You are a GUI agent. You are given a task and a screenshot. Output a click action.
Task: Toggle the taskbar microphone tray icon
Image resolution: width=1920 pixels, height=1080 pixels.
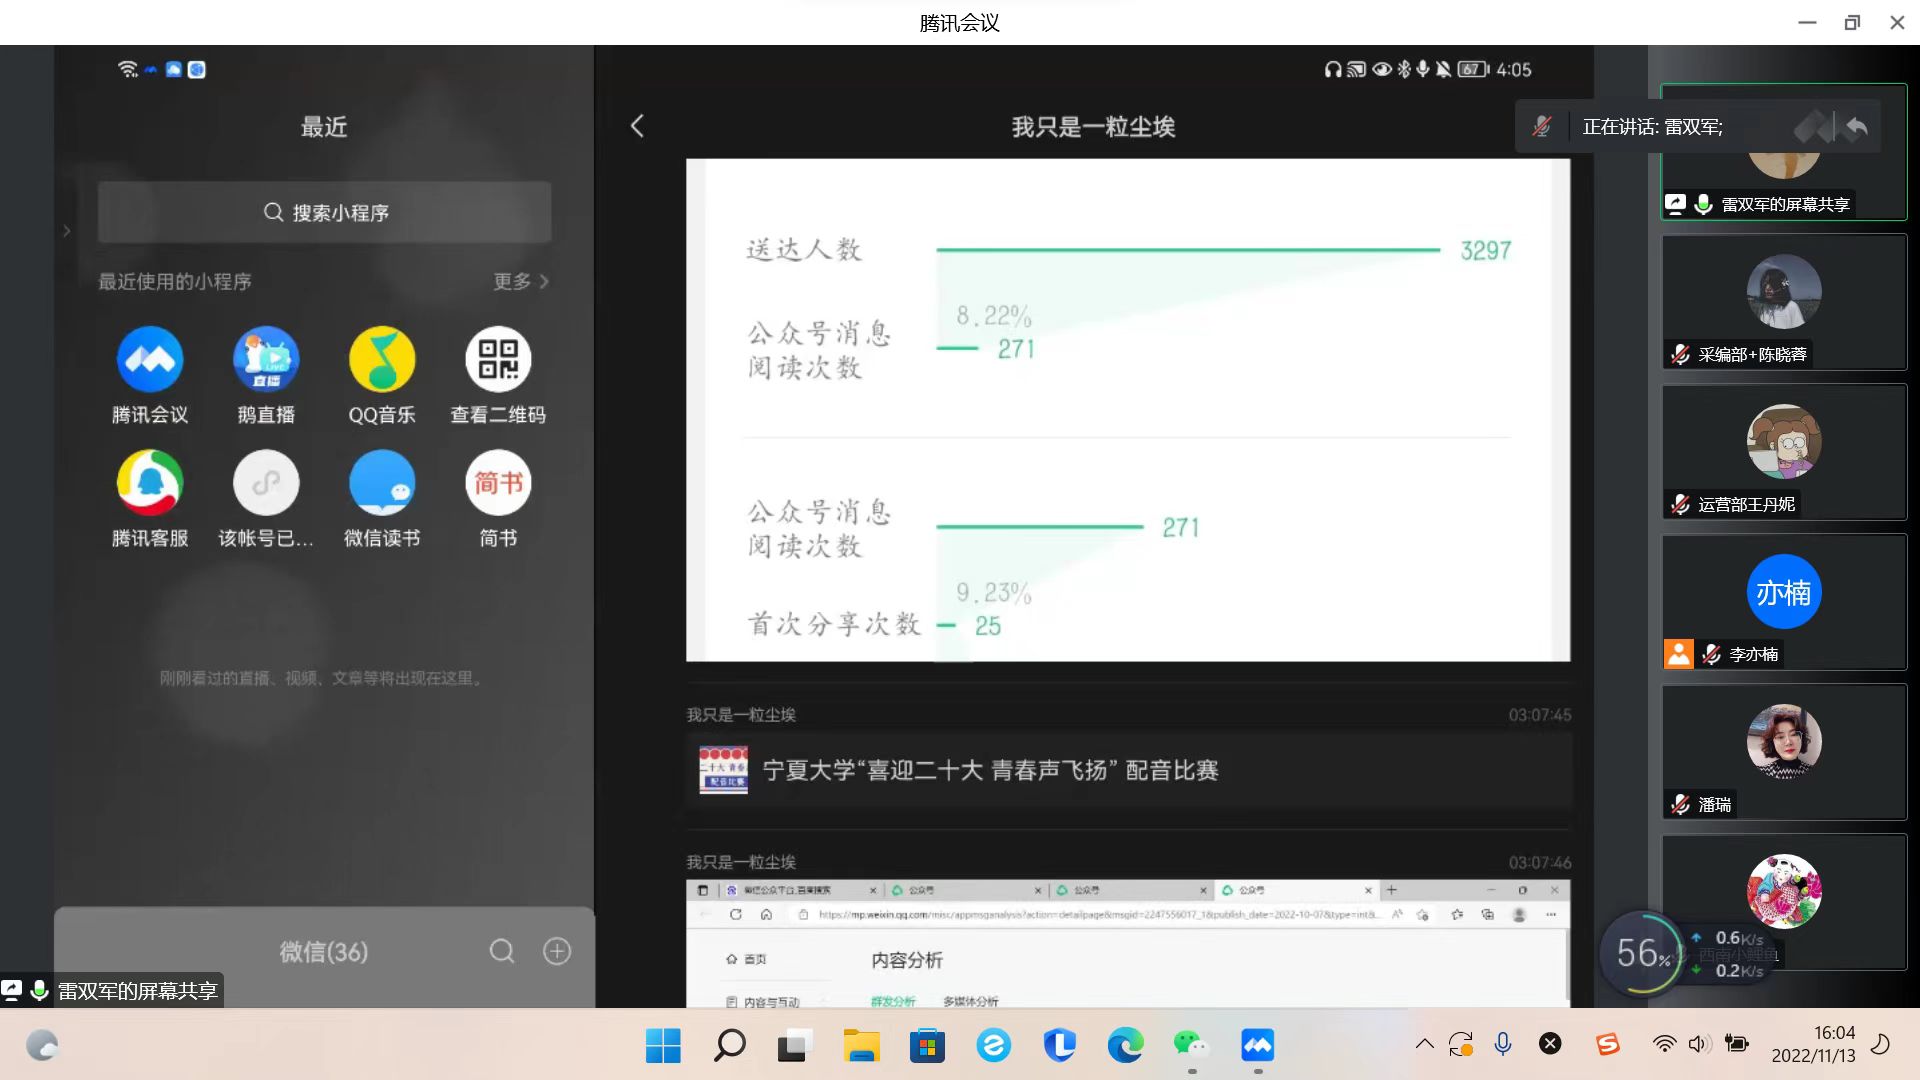[1503, 1045]
